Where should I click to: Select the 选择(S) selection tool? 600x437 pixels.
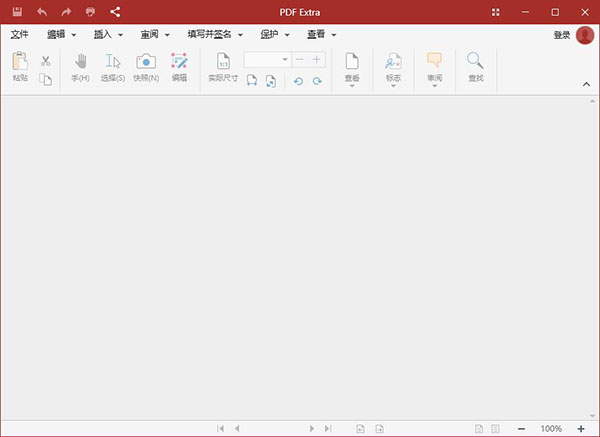click(x=113, y=67)
